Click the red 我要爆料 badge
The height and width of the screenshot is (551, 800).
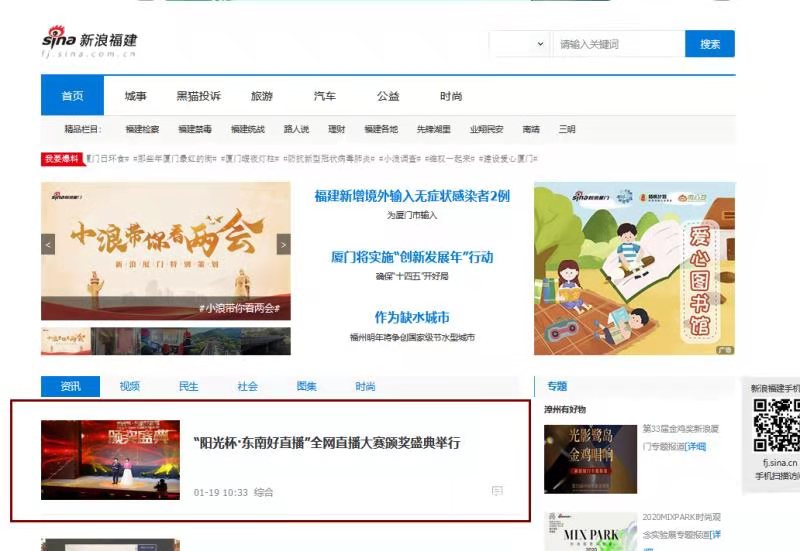(62, 159)
